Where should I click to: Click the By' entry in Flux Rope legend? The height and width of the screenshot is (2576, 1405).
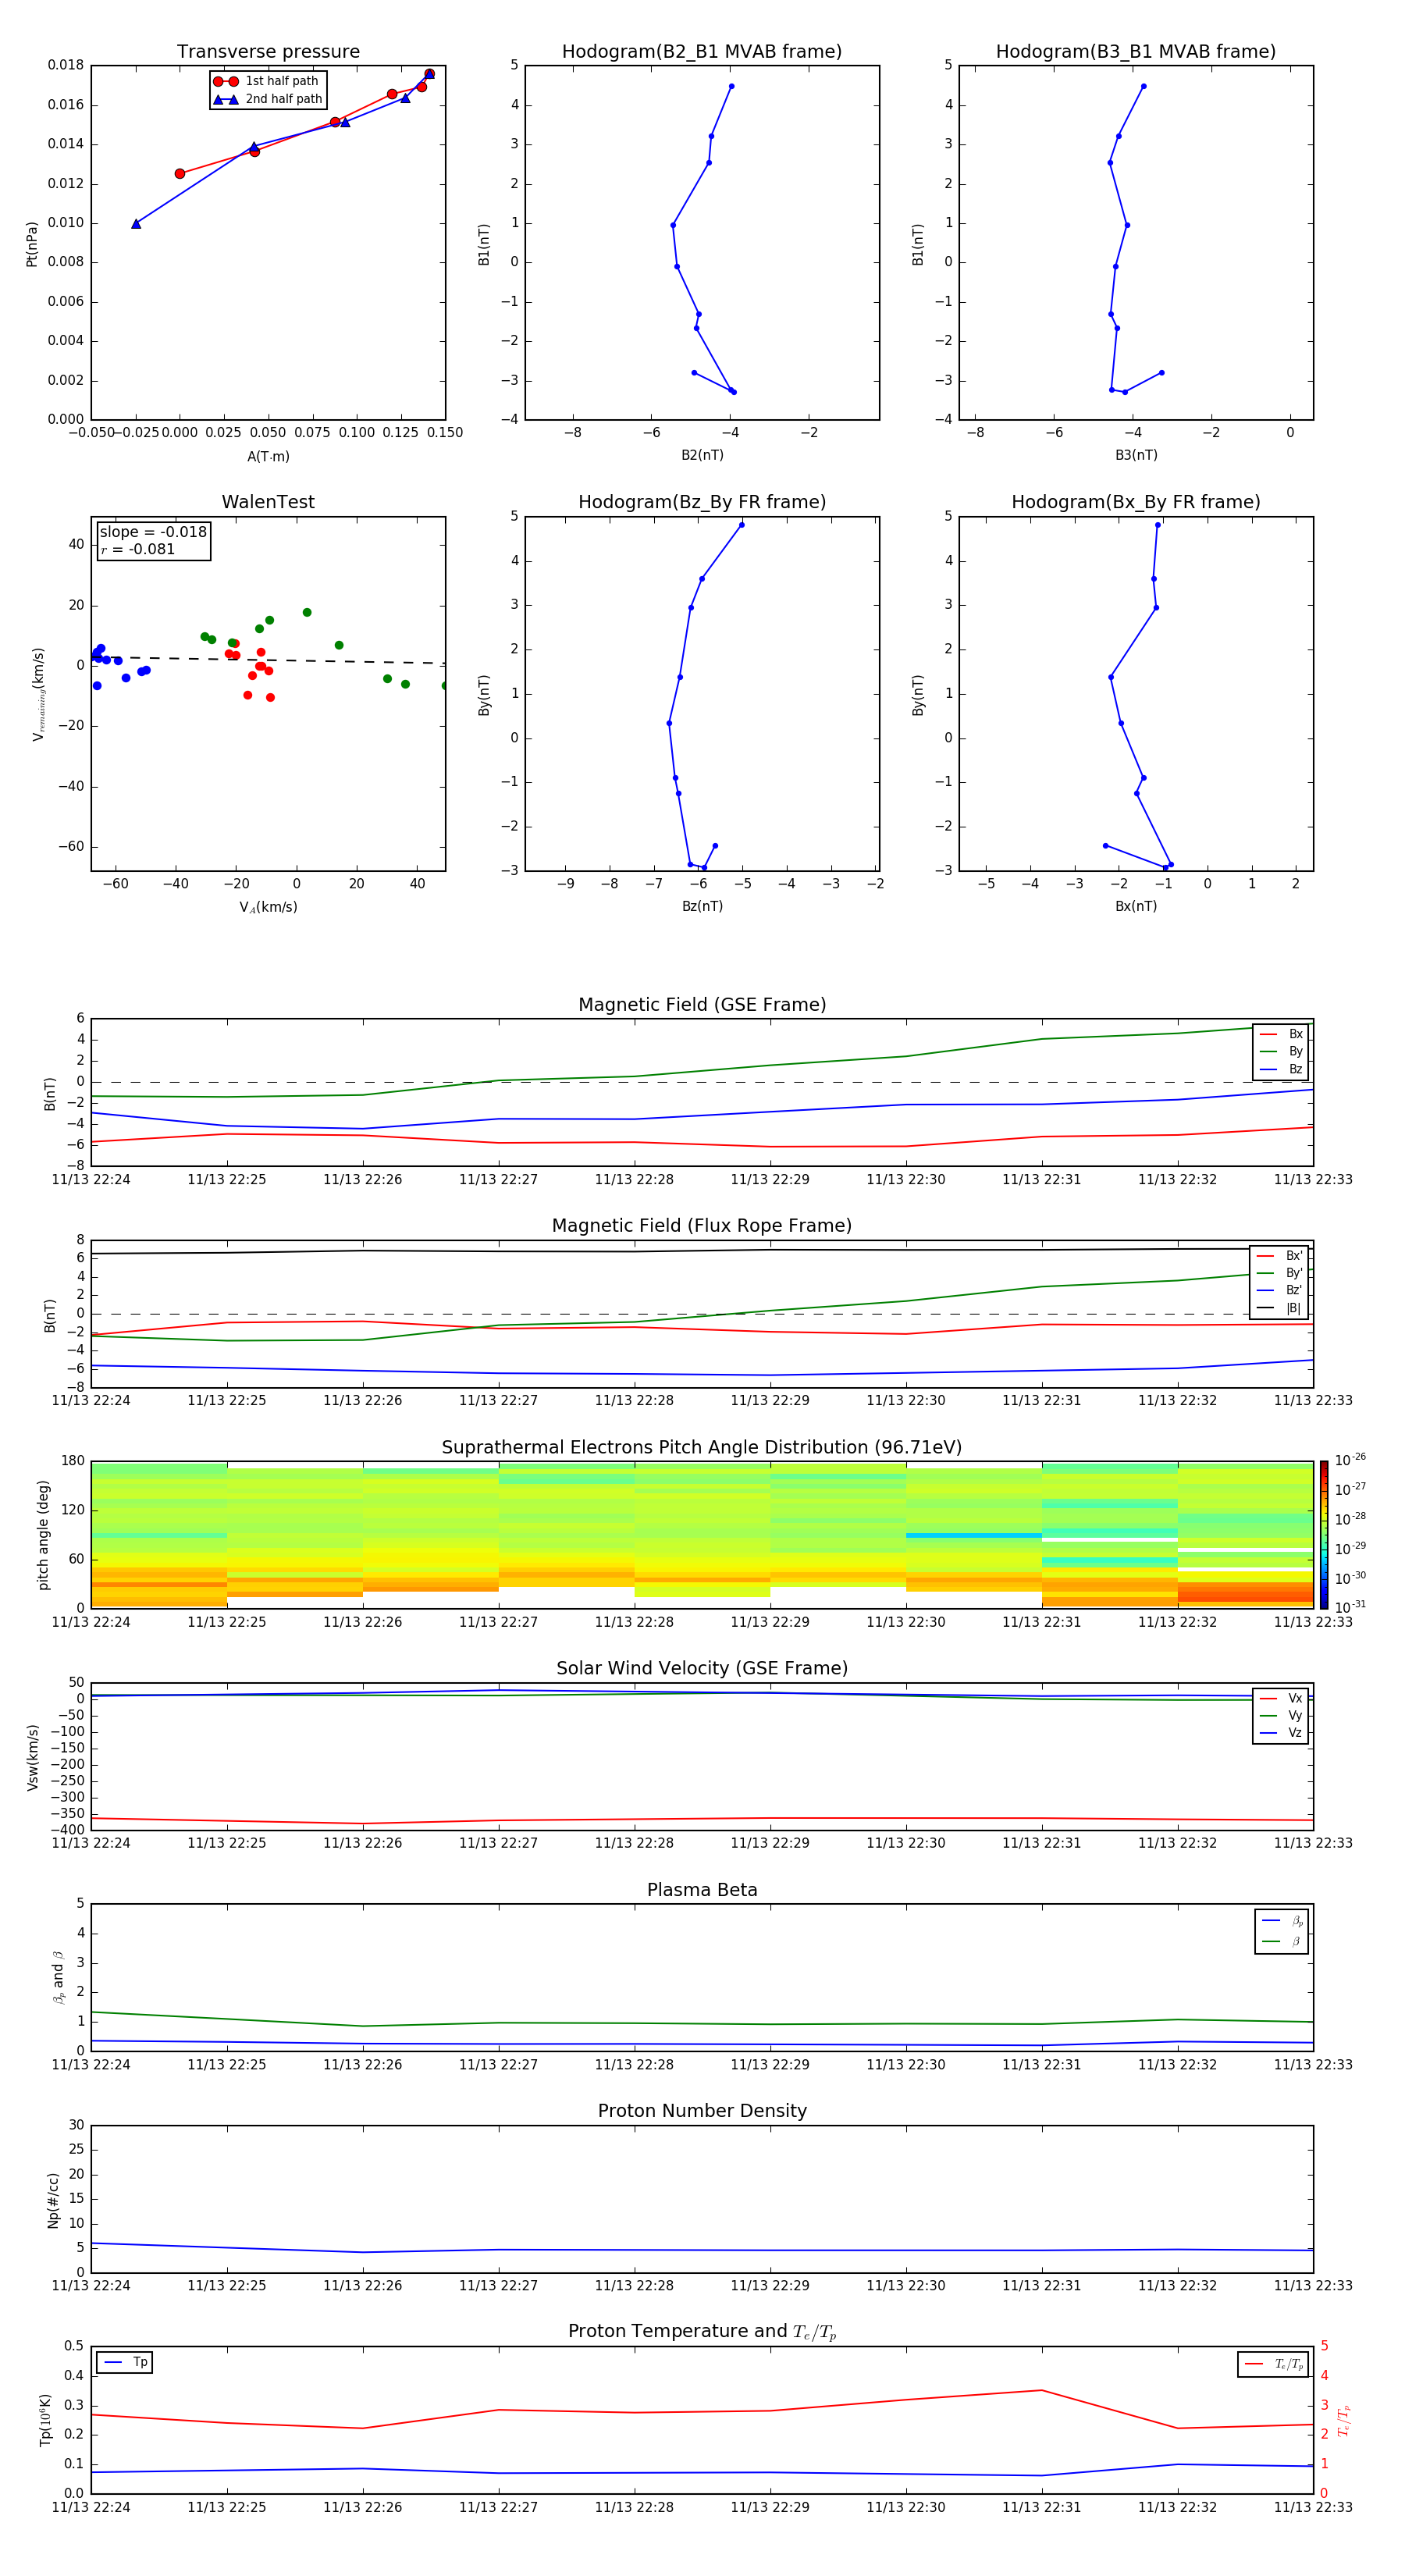coord(1279,1273)
